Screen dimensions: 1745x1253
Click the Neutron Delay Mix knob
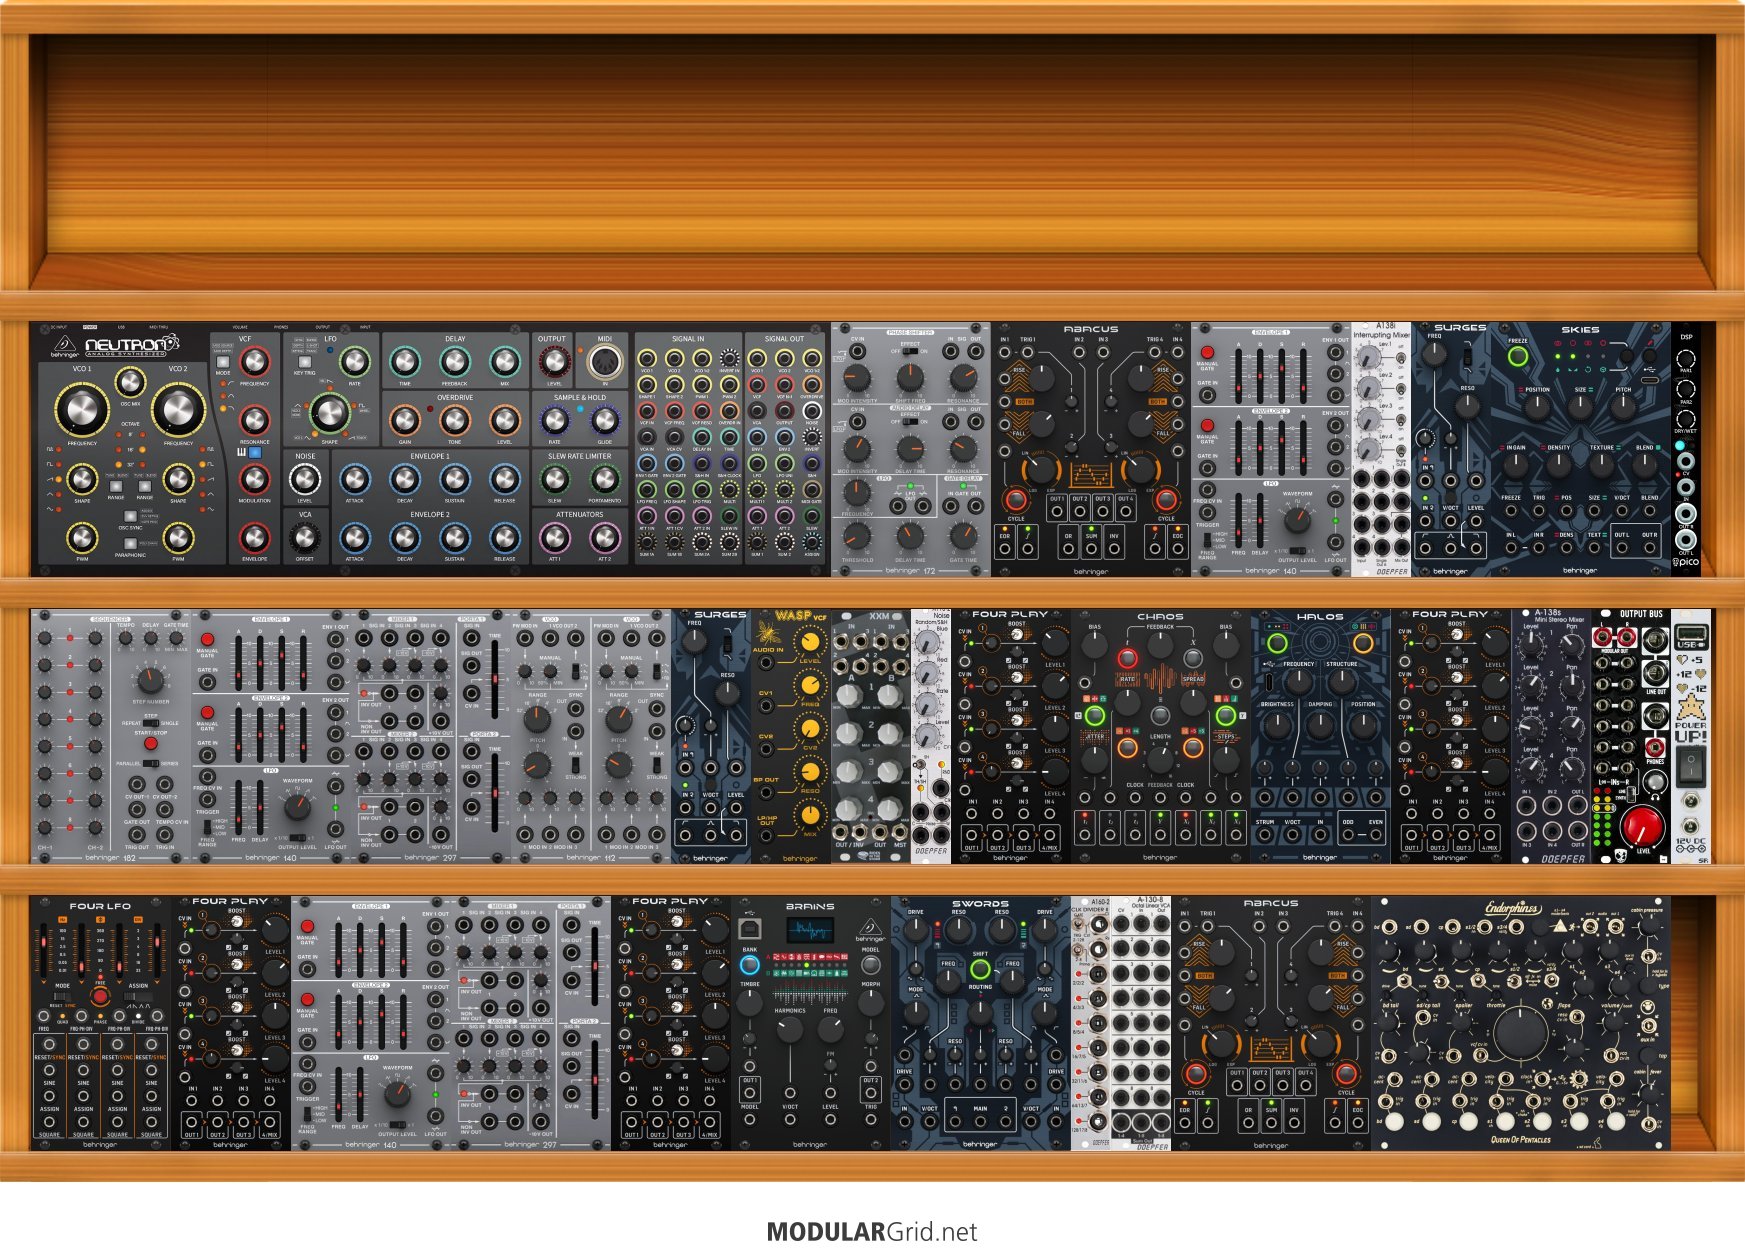504,362
